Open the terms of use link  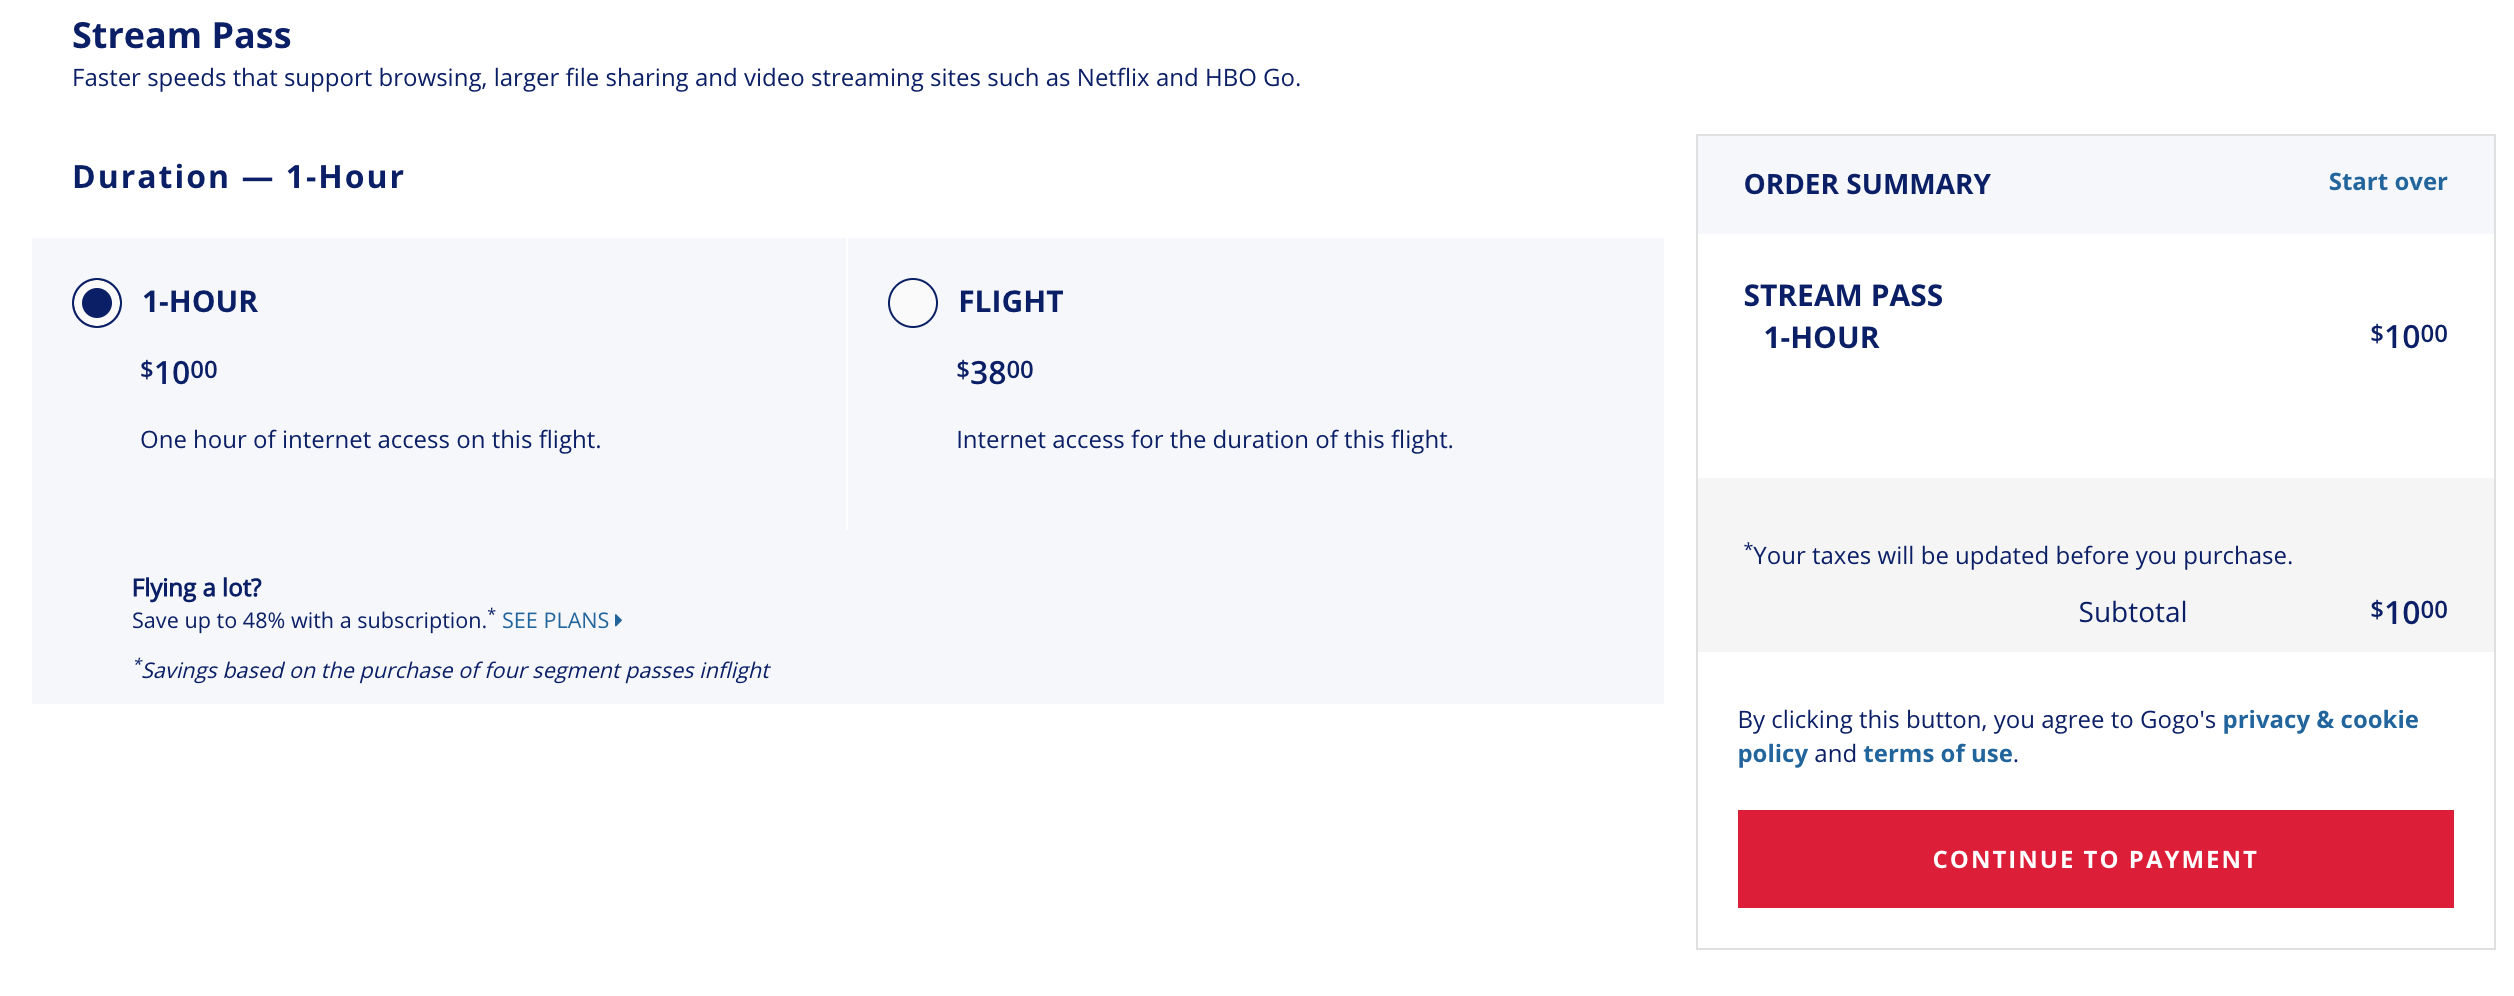coord(1937,754)
